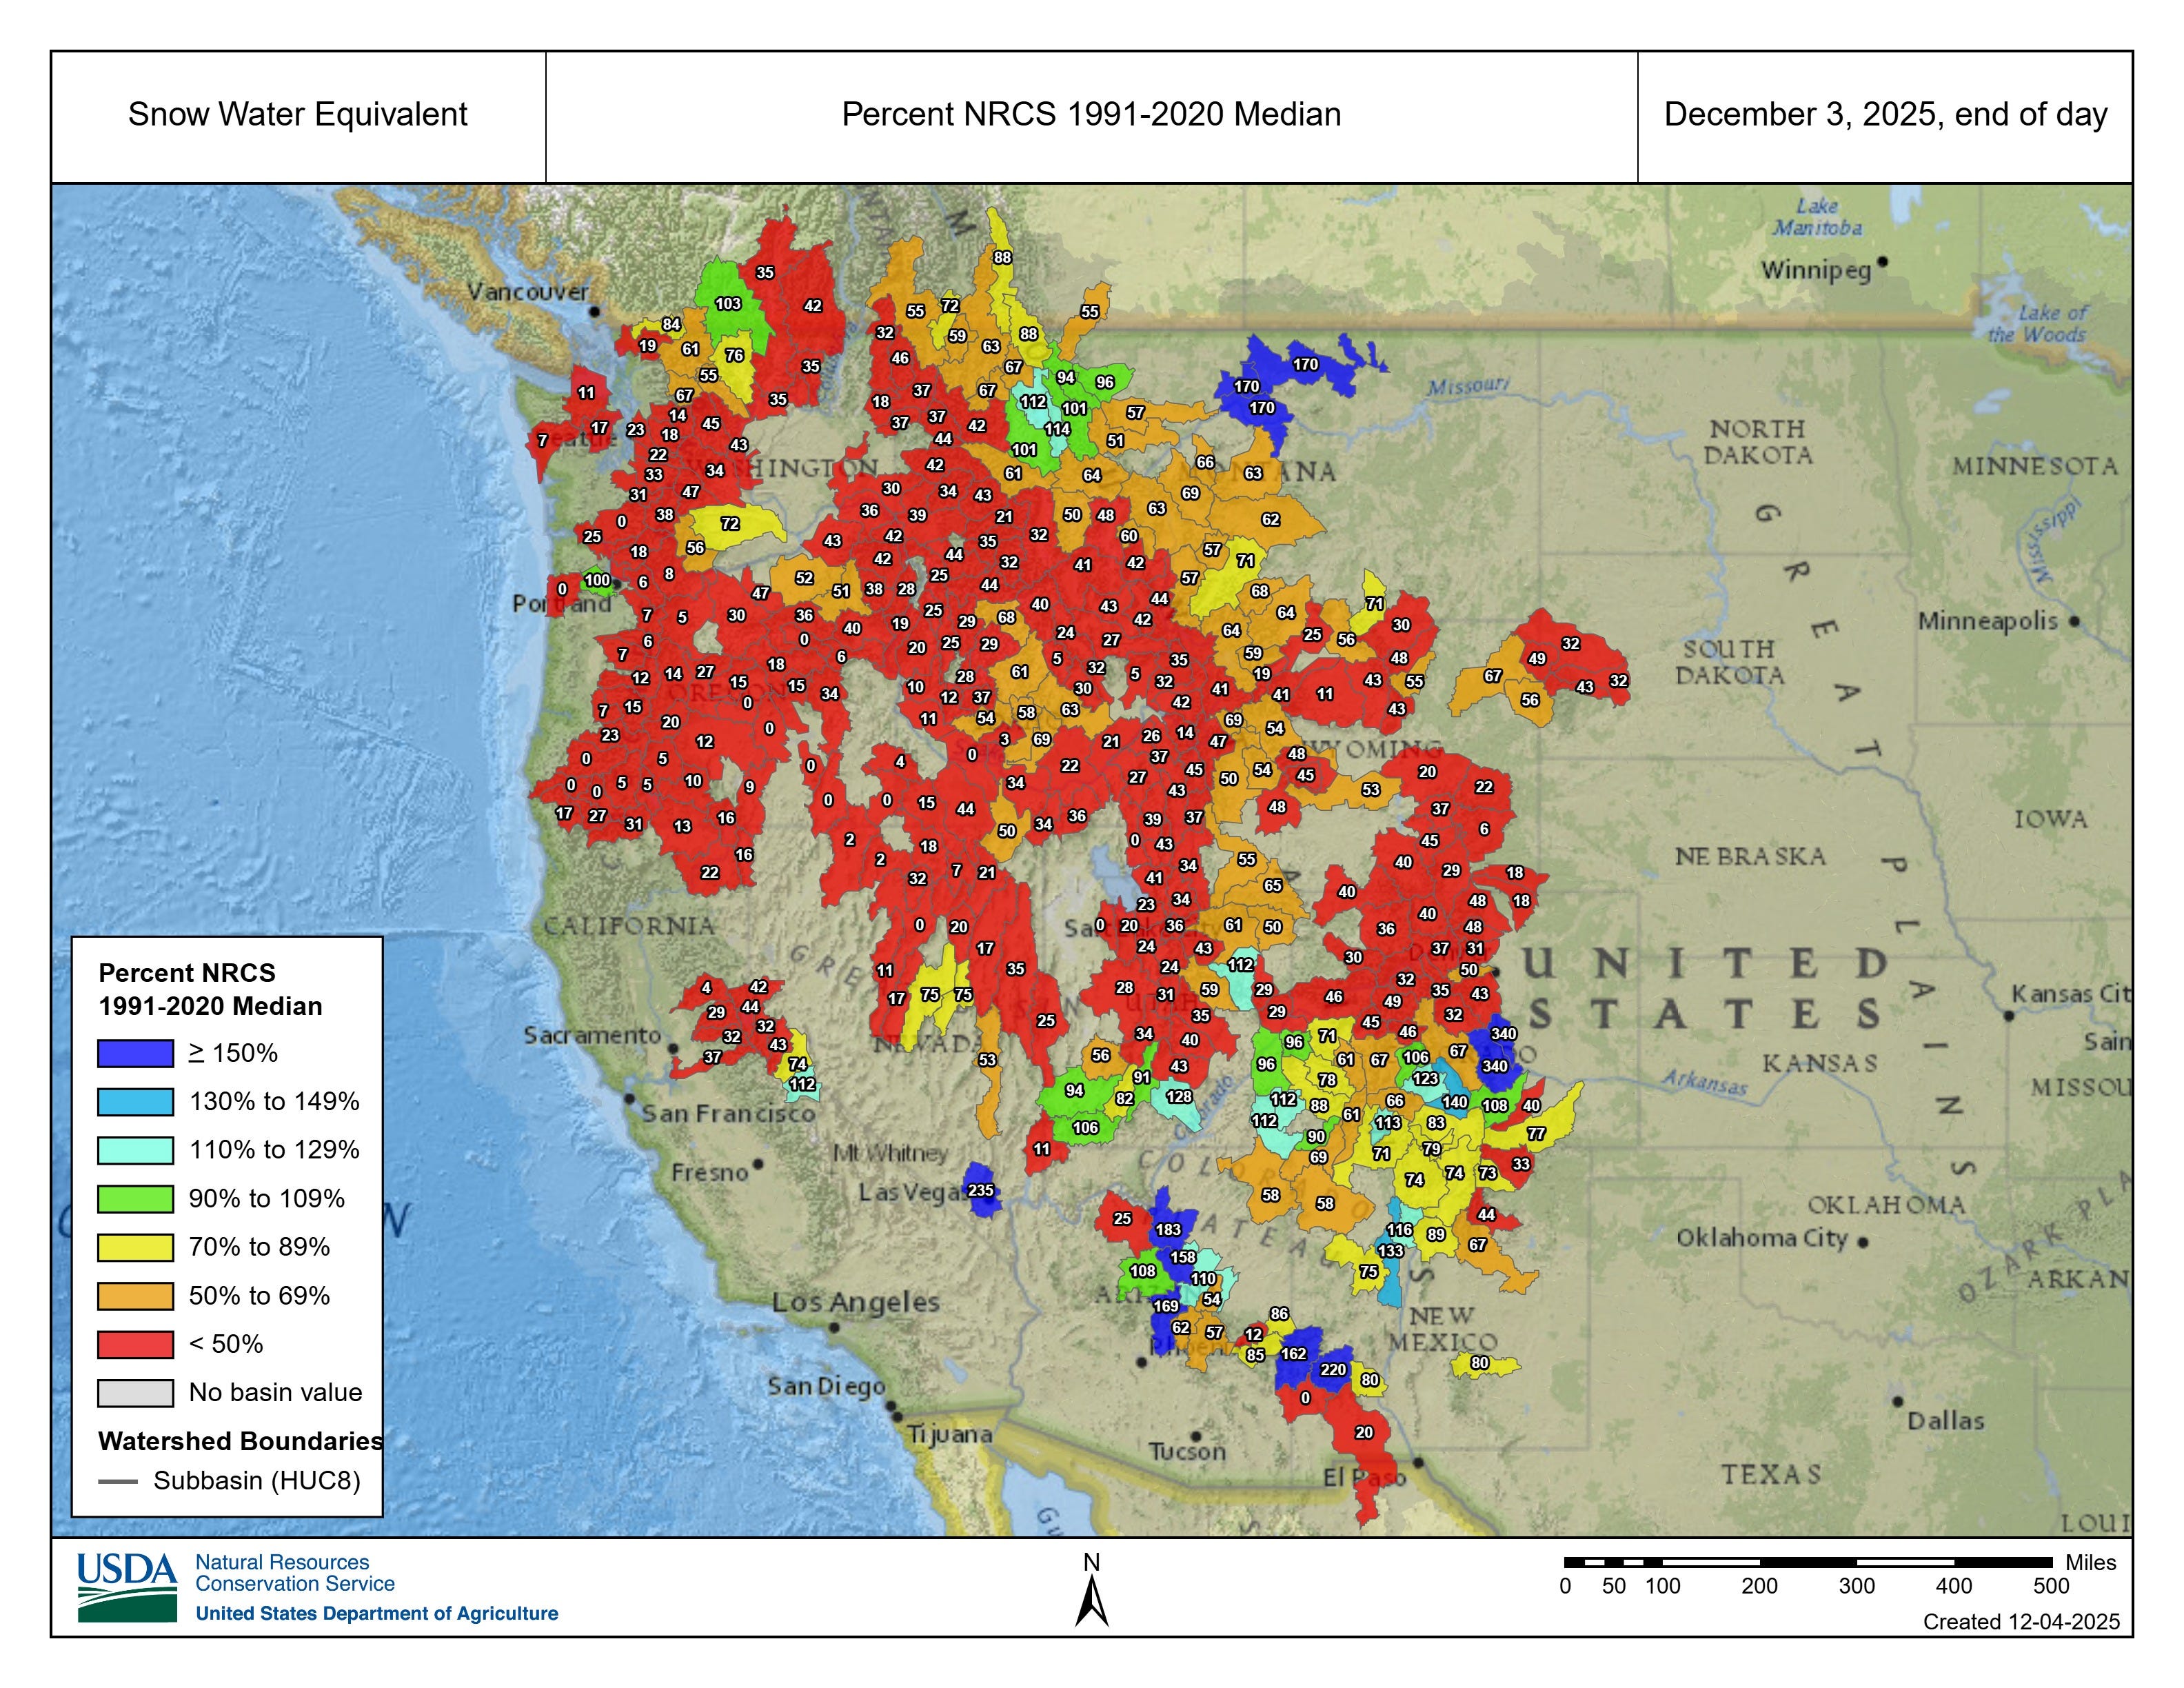2184x1688 pixels.
Task: Click the 103 basin label in Washington
Action: coord(728,303)
